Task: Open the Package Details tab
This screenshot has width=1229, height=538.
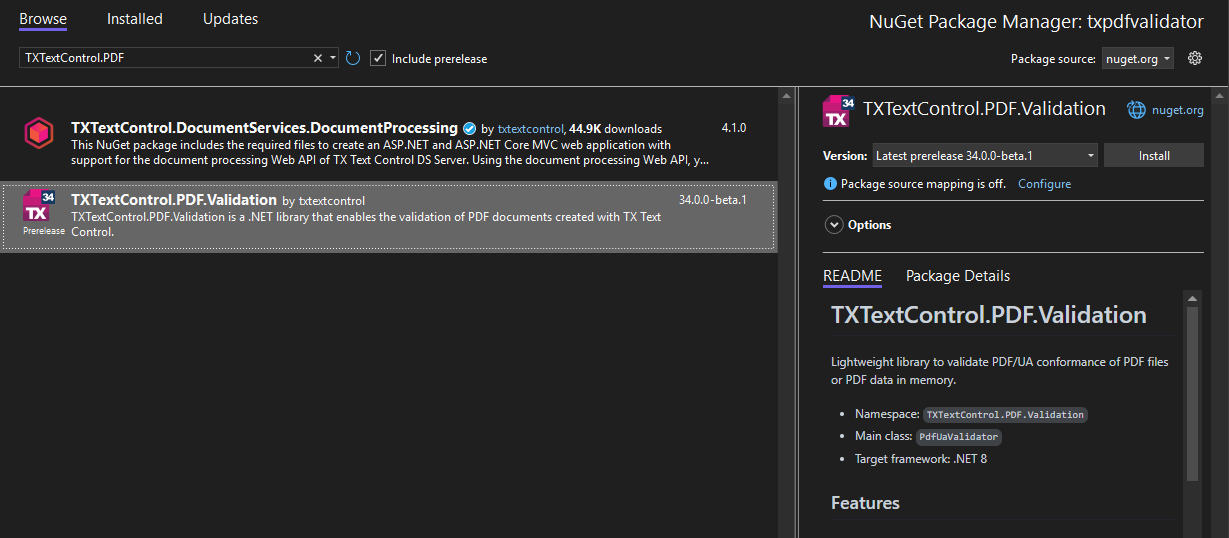Action: [x=957, y=276]
